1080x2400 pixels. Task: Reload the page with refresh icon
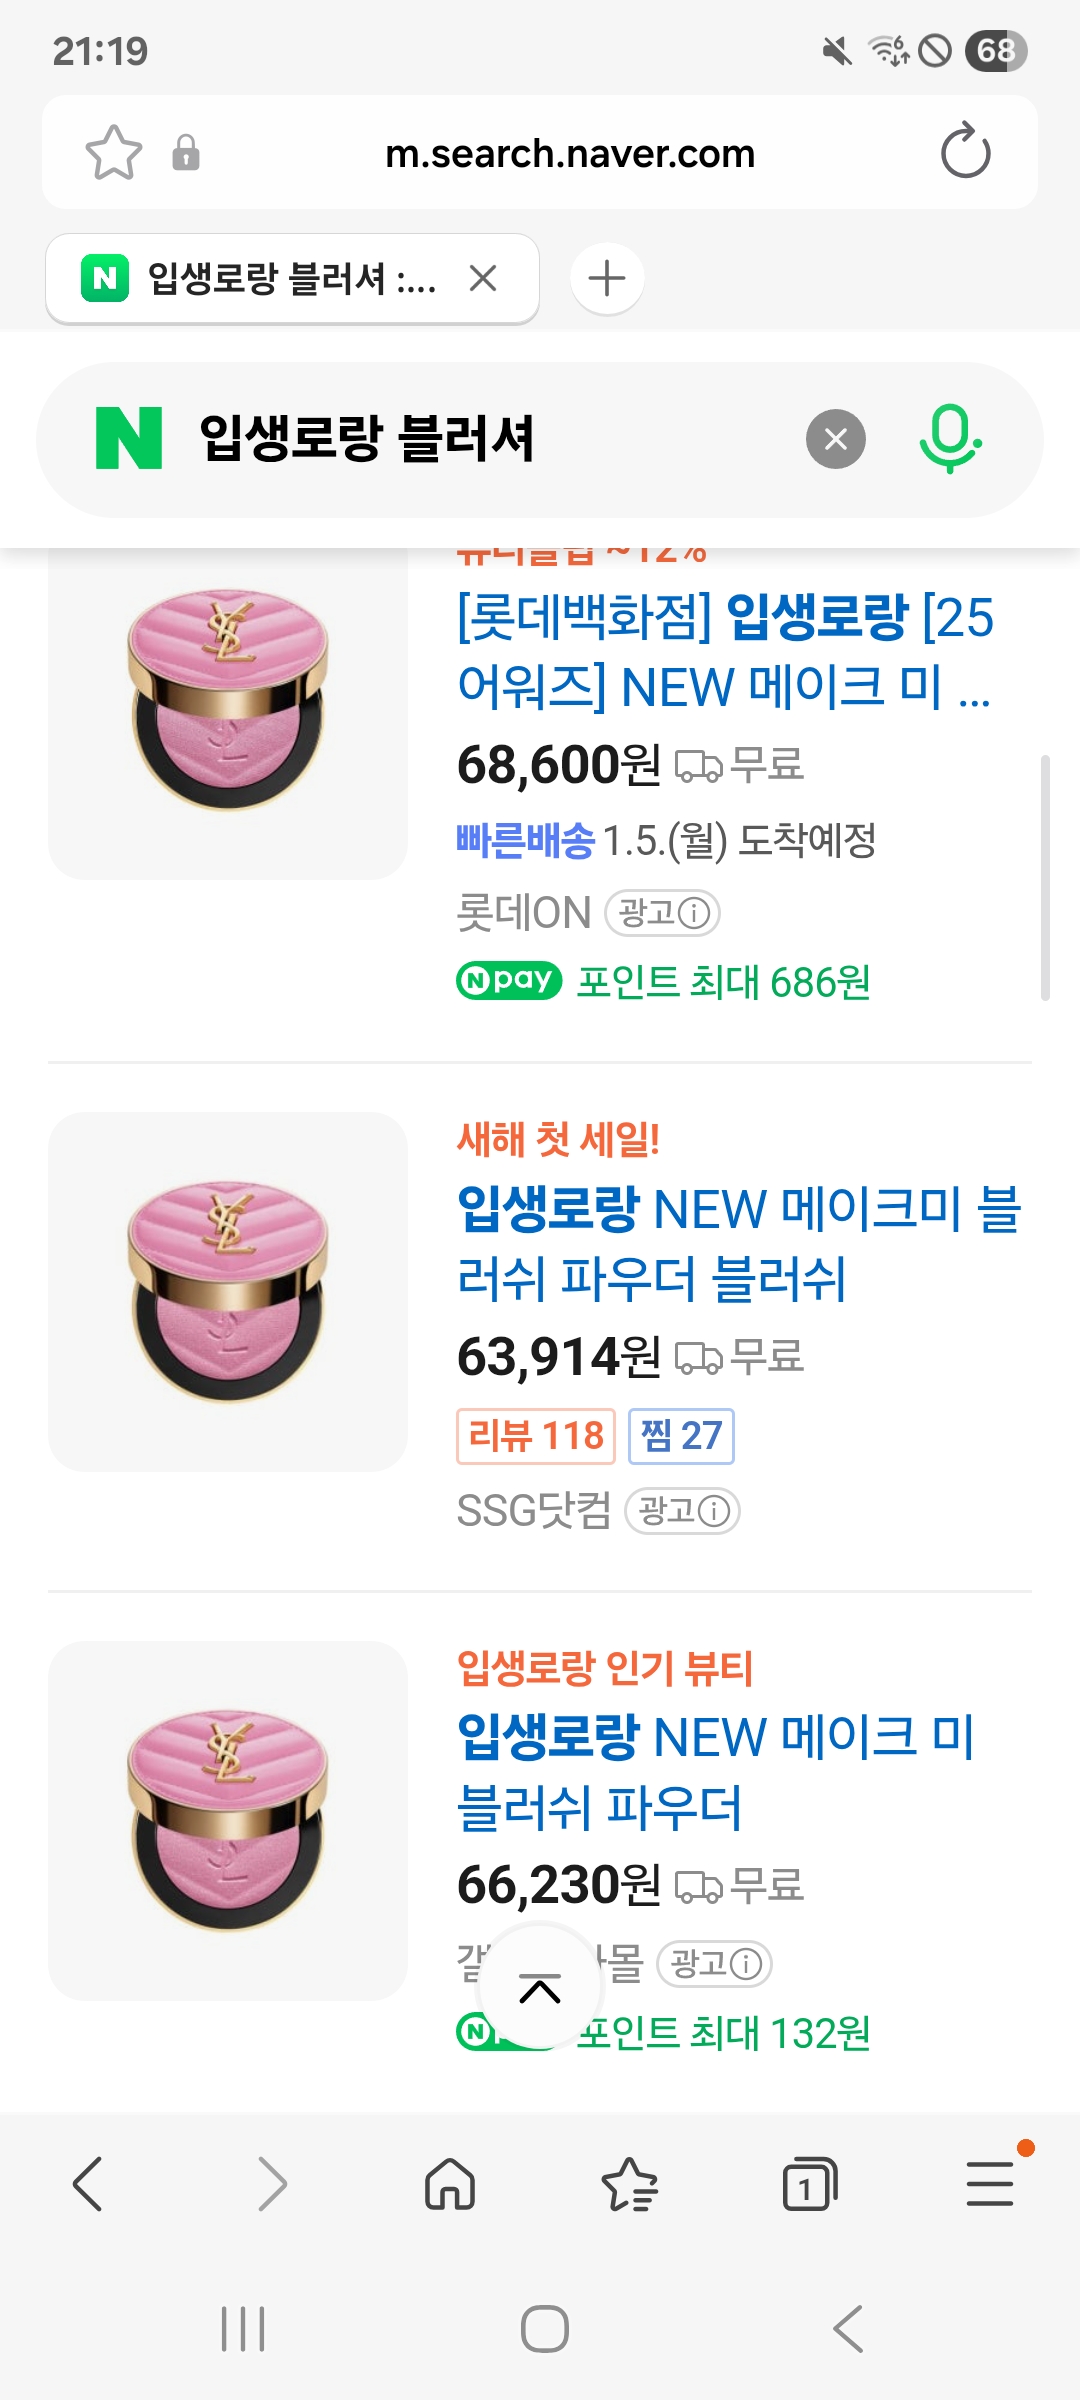pyautogui.click(x=965, y=152)
